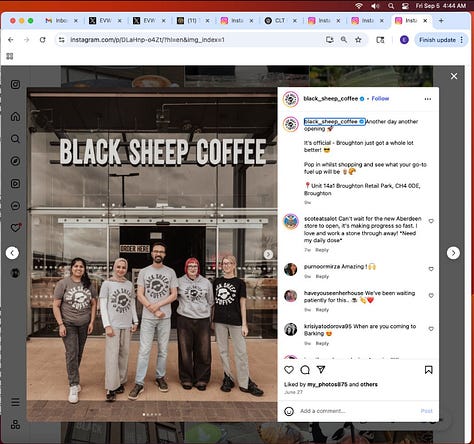Open krisiyatodorova95 profile link
The image size is (474, 444).
pyautogui.click(x=328, y=326)
